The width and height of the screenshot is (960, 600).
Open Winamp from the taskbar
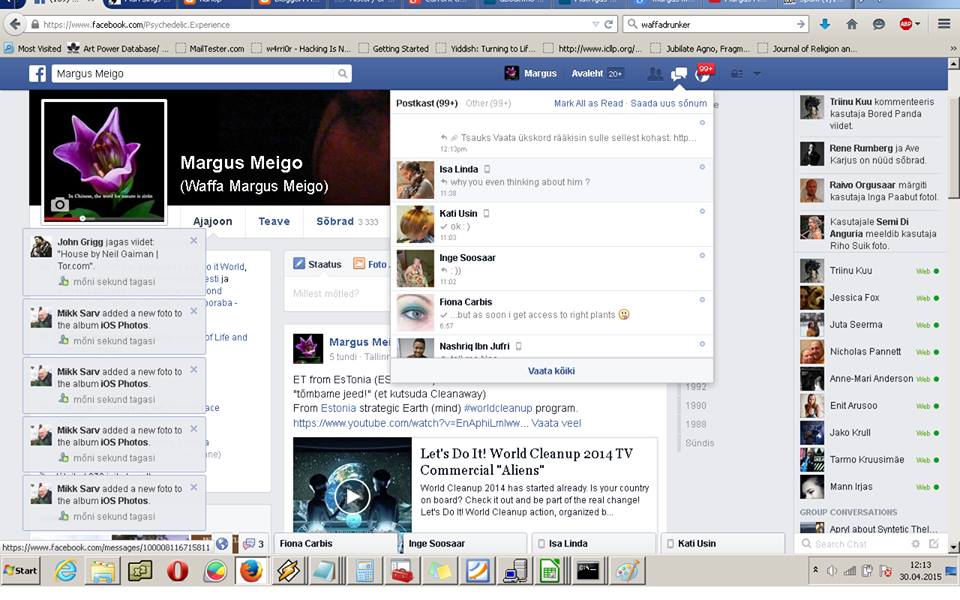click(288, 571)
